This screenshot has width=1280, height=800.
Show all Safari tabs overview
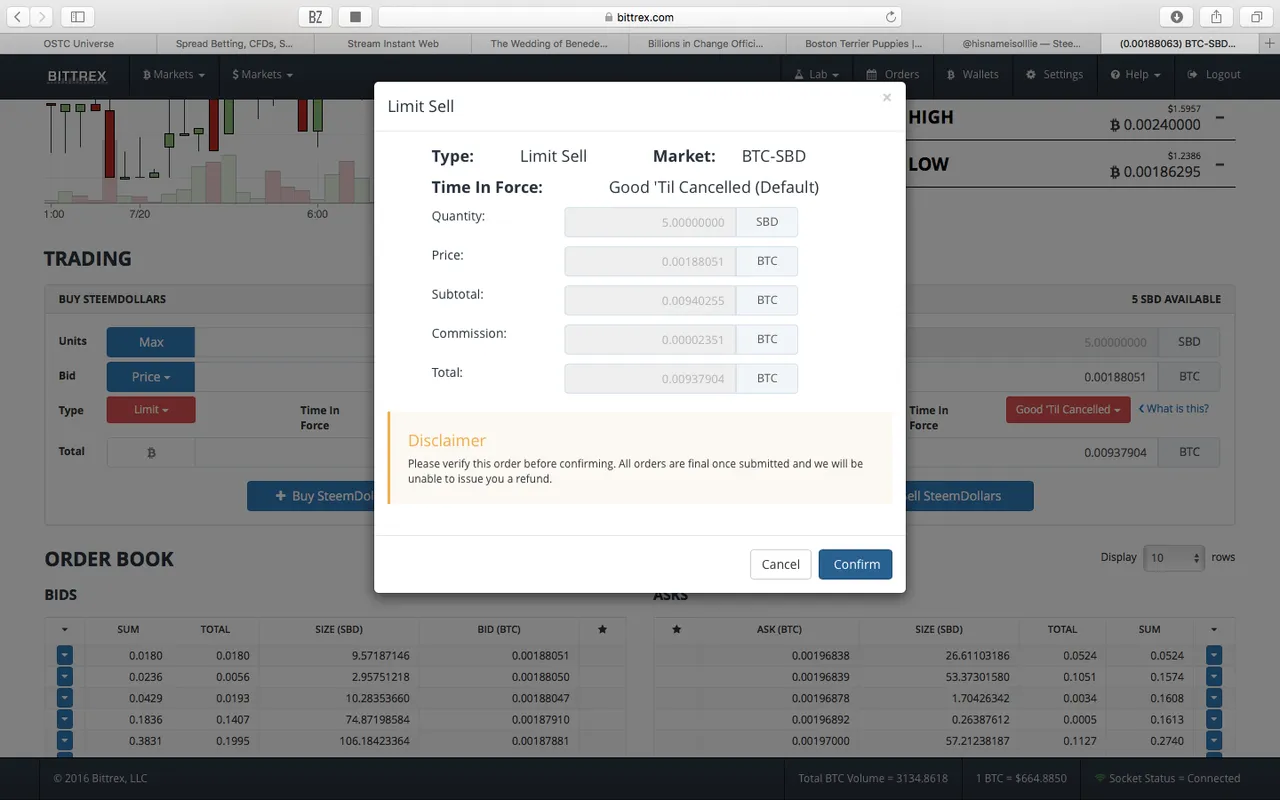pyautogui.click(x=1256, y=17)
